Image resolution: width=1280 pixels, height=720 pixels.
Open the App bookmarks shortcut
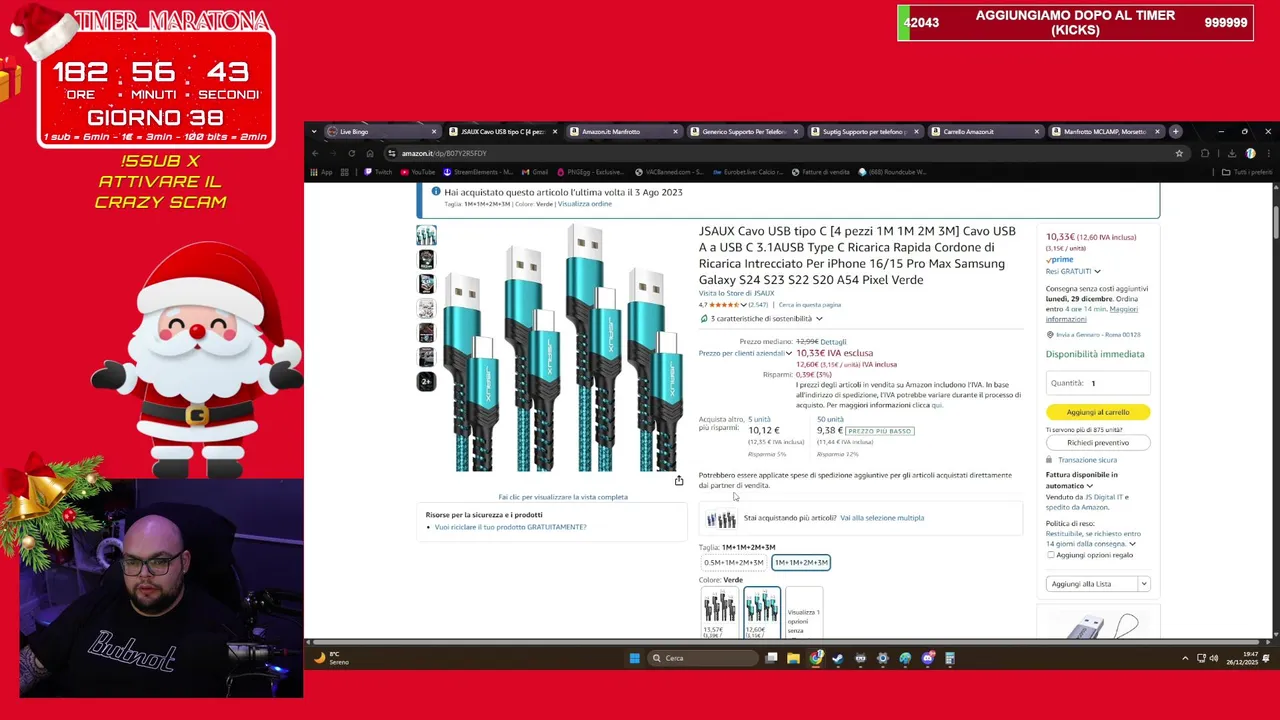[x=321, y=172]
